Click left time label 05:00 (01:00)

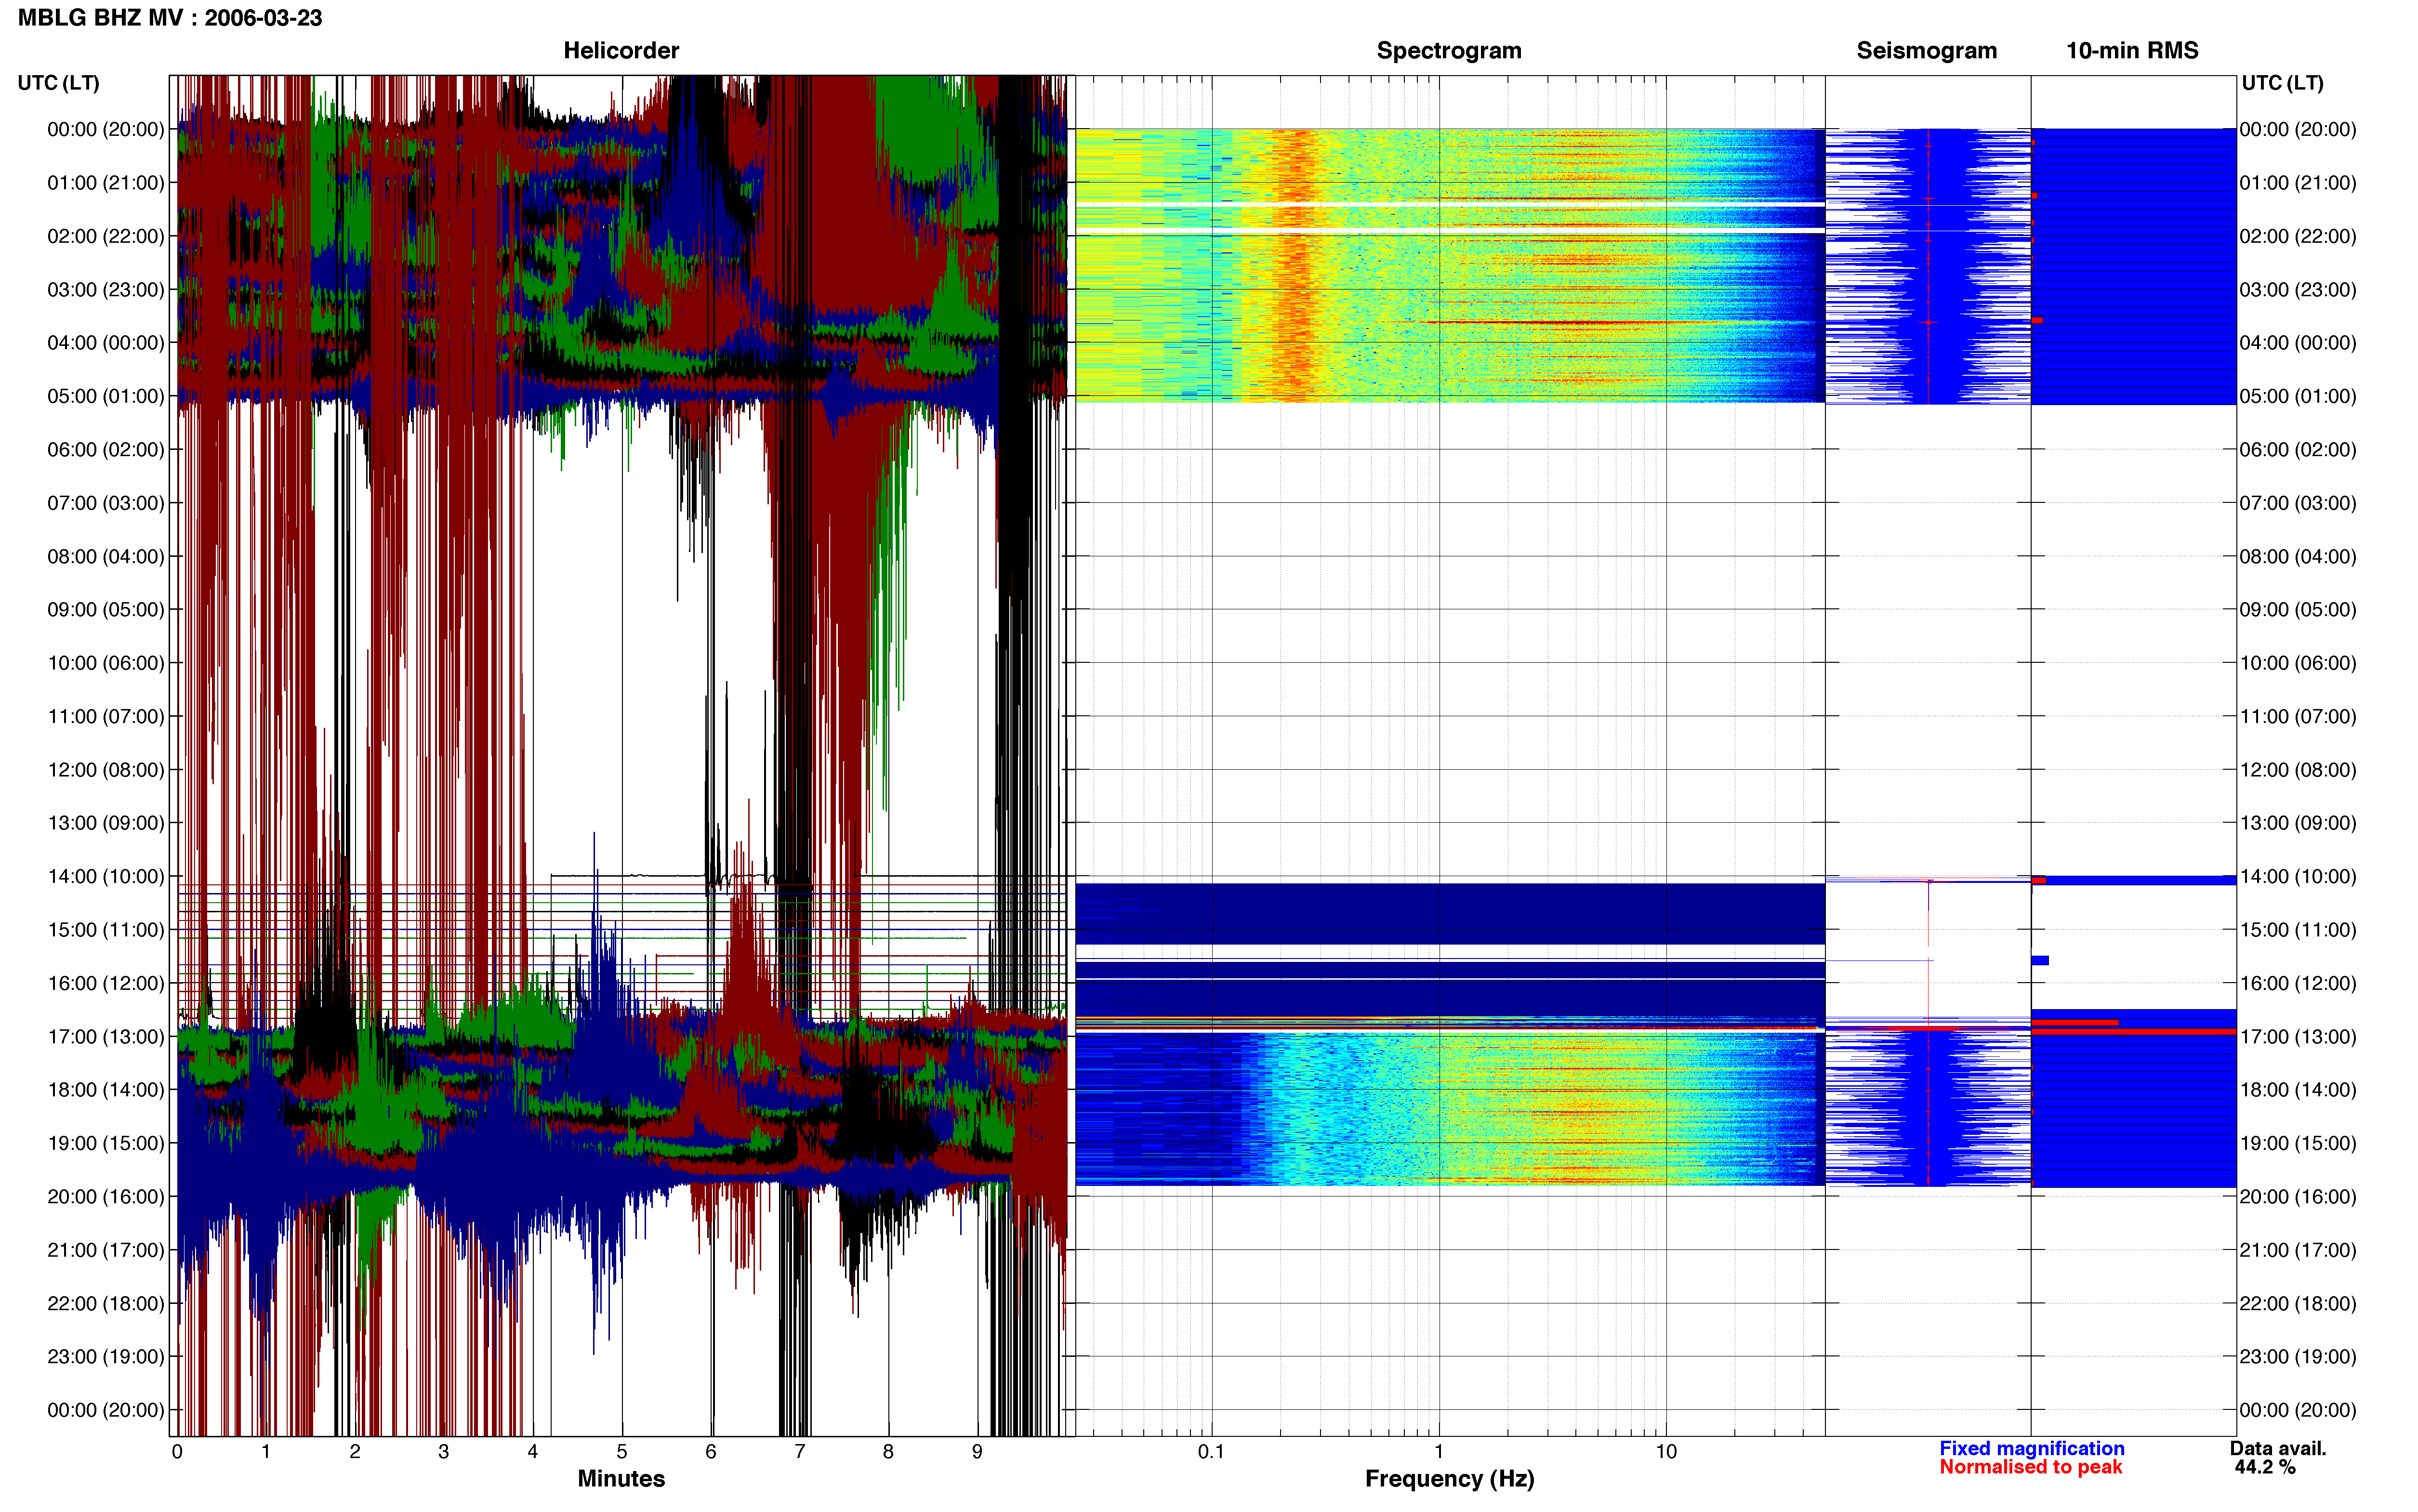click(106, 396)
